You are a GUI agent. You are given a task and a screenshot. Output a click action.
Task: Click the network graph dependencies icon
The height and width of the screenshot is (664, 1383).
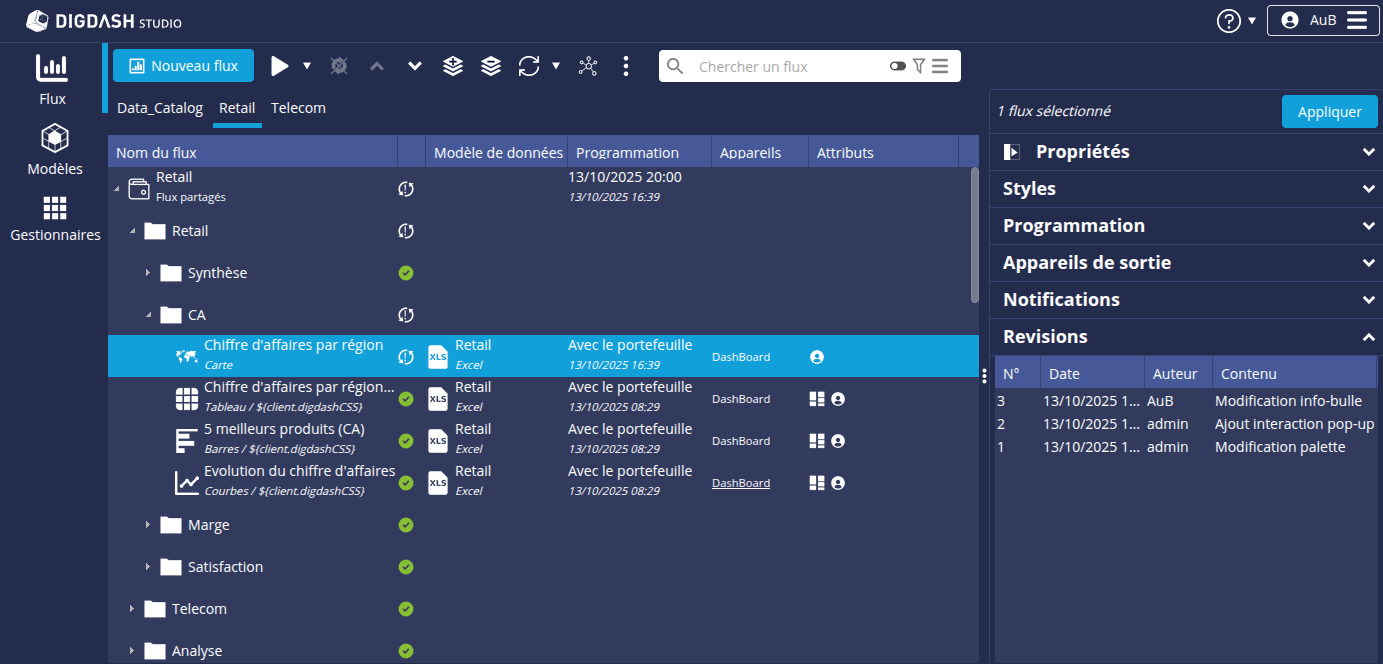(x=588, y=66)
